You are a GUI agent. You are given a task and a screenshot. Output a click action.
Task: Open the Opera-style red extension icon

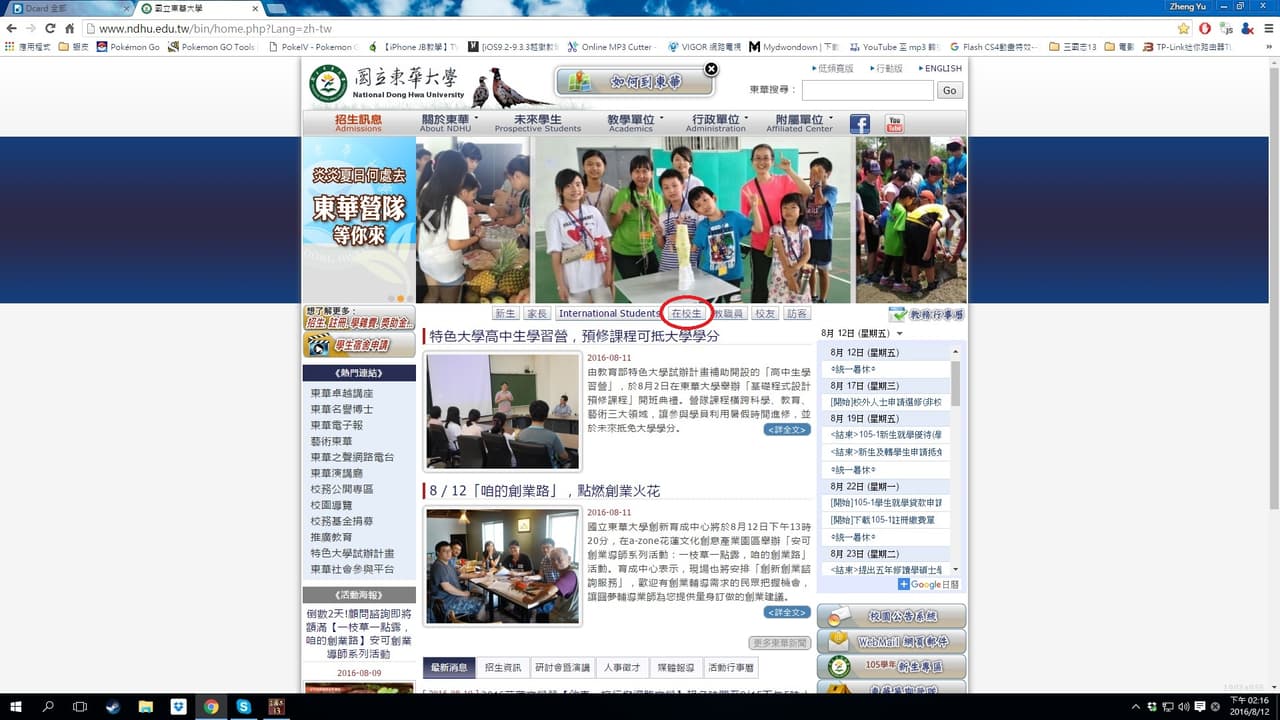(1205, 29)
